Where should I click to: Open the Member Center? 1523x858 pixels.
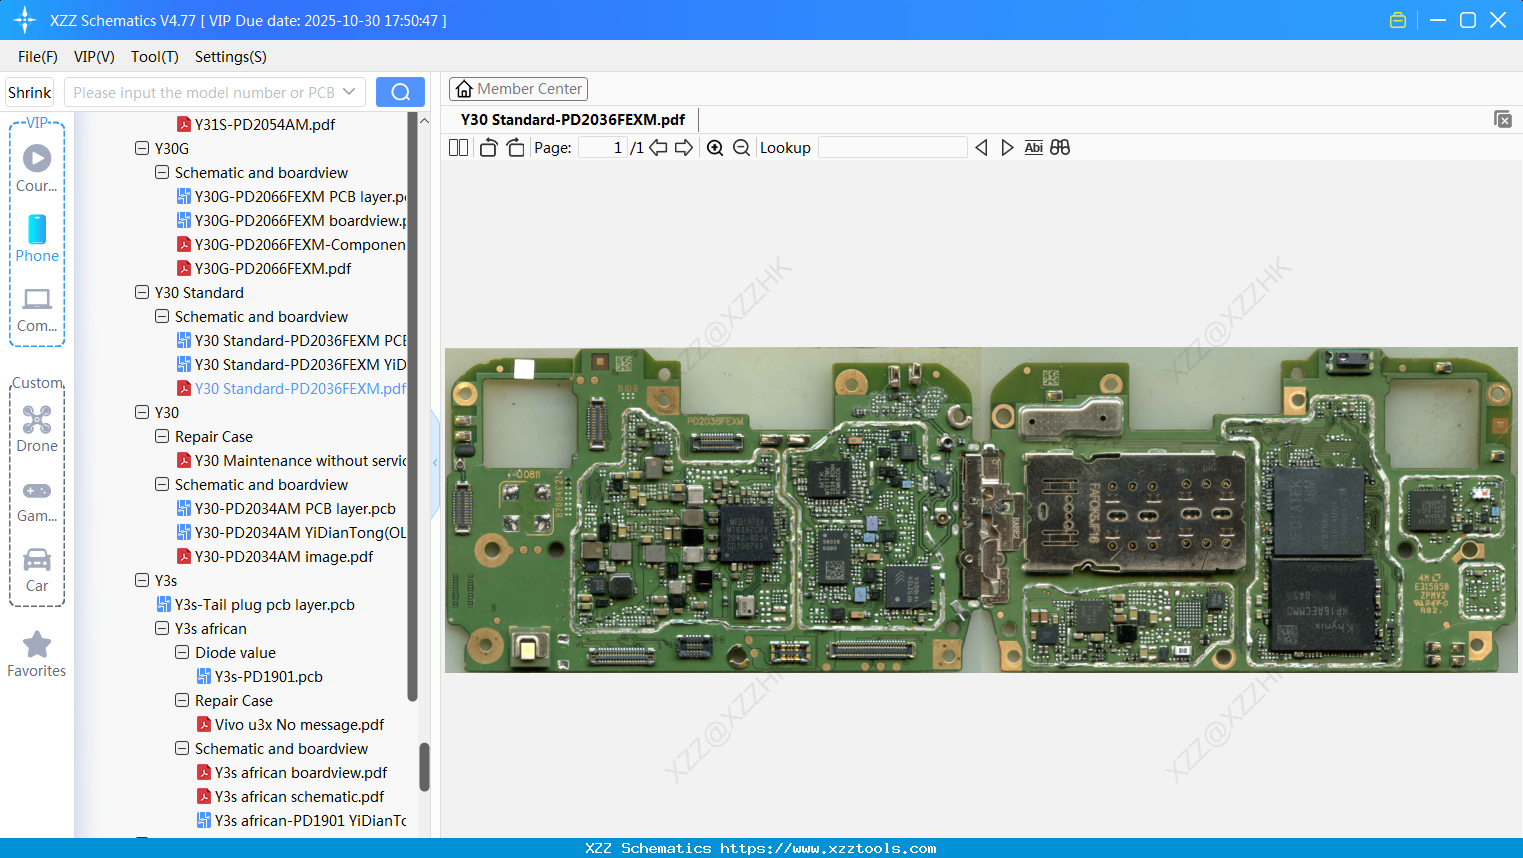tap(518, 88)
